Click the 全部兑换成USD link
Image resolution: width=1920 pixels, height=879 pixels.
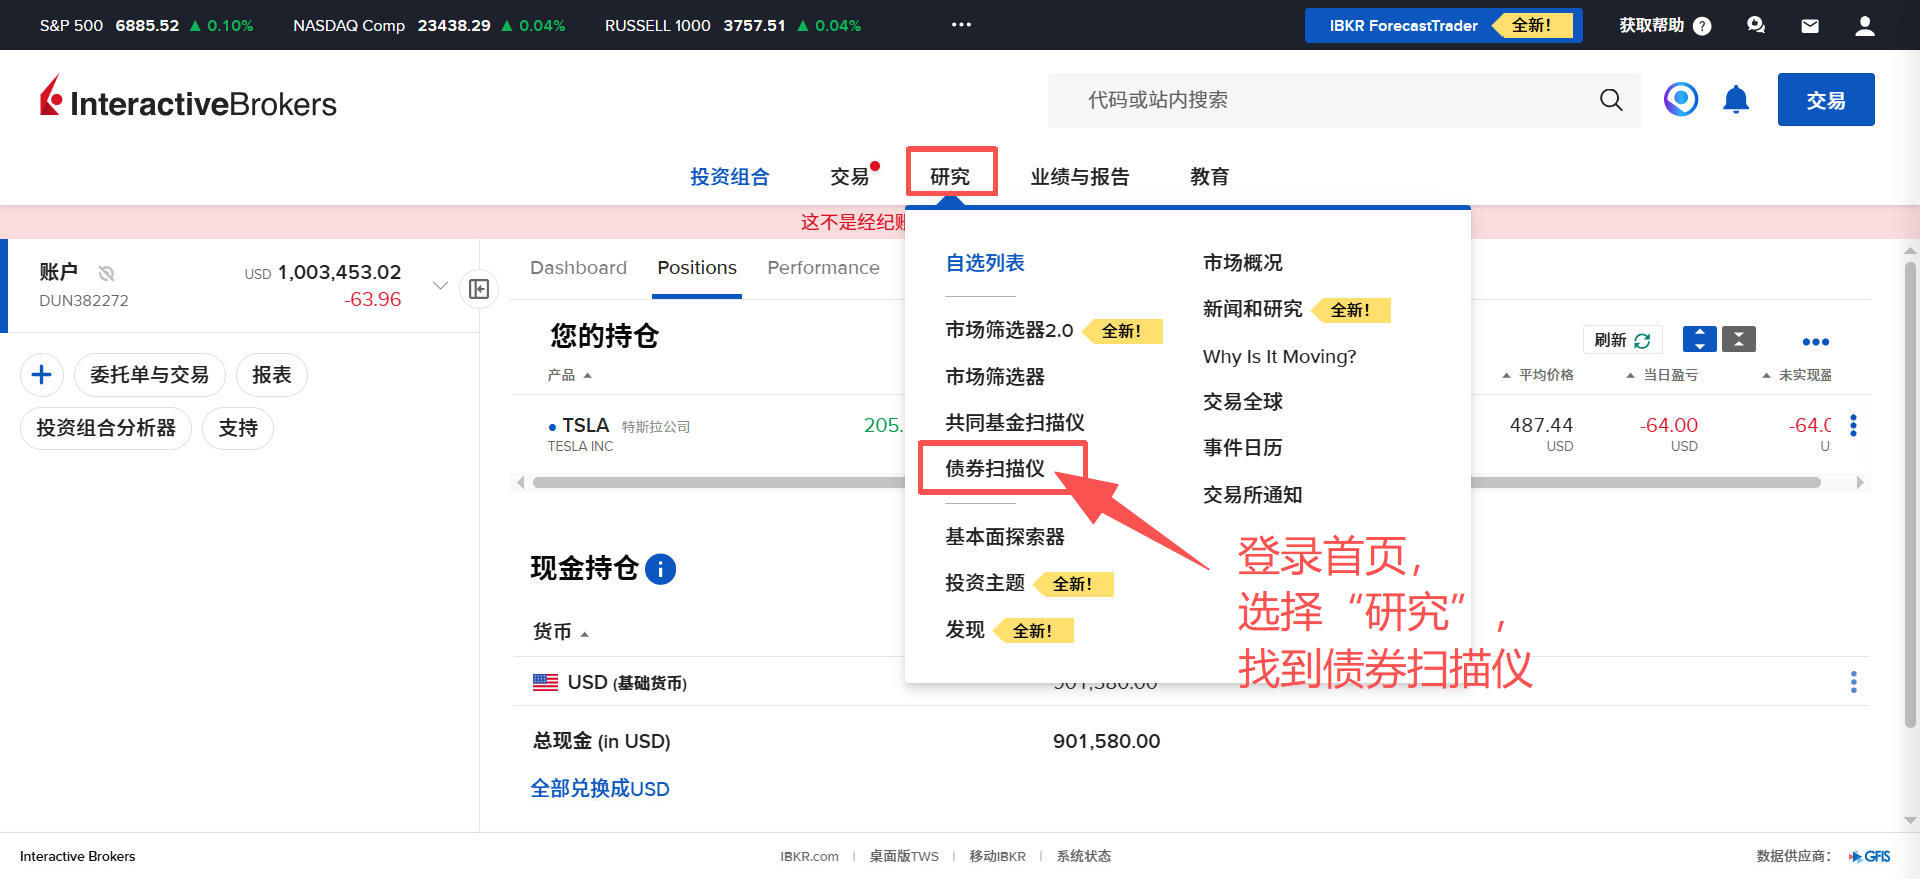[600, 789]
